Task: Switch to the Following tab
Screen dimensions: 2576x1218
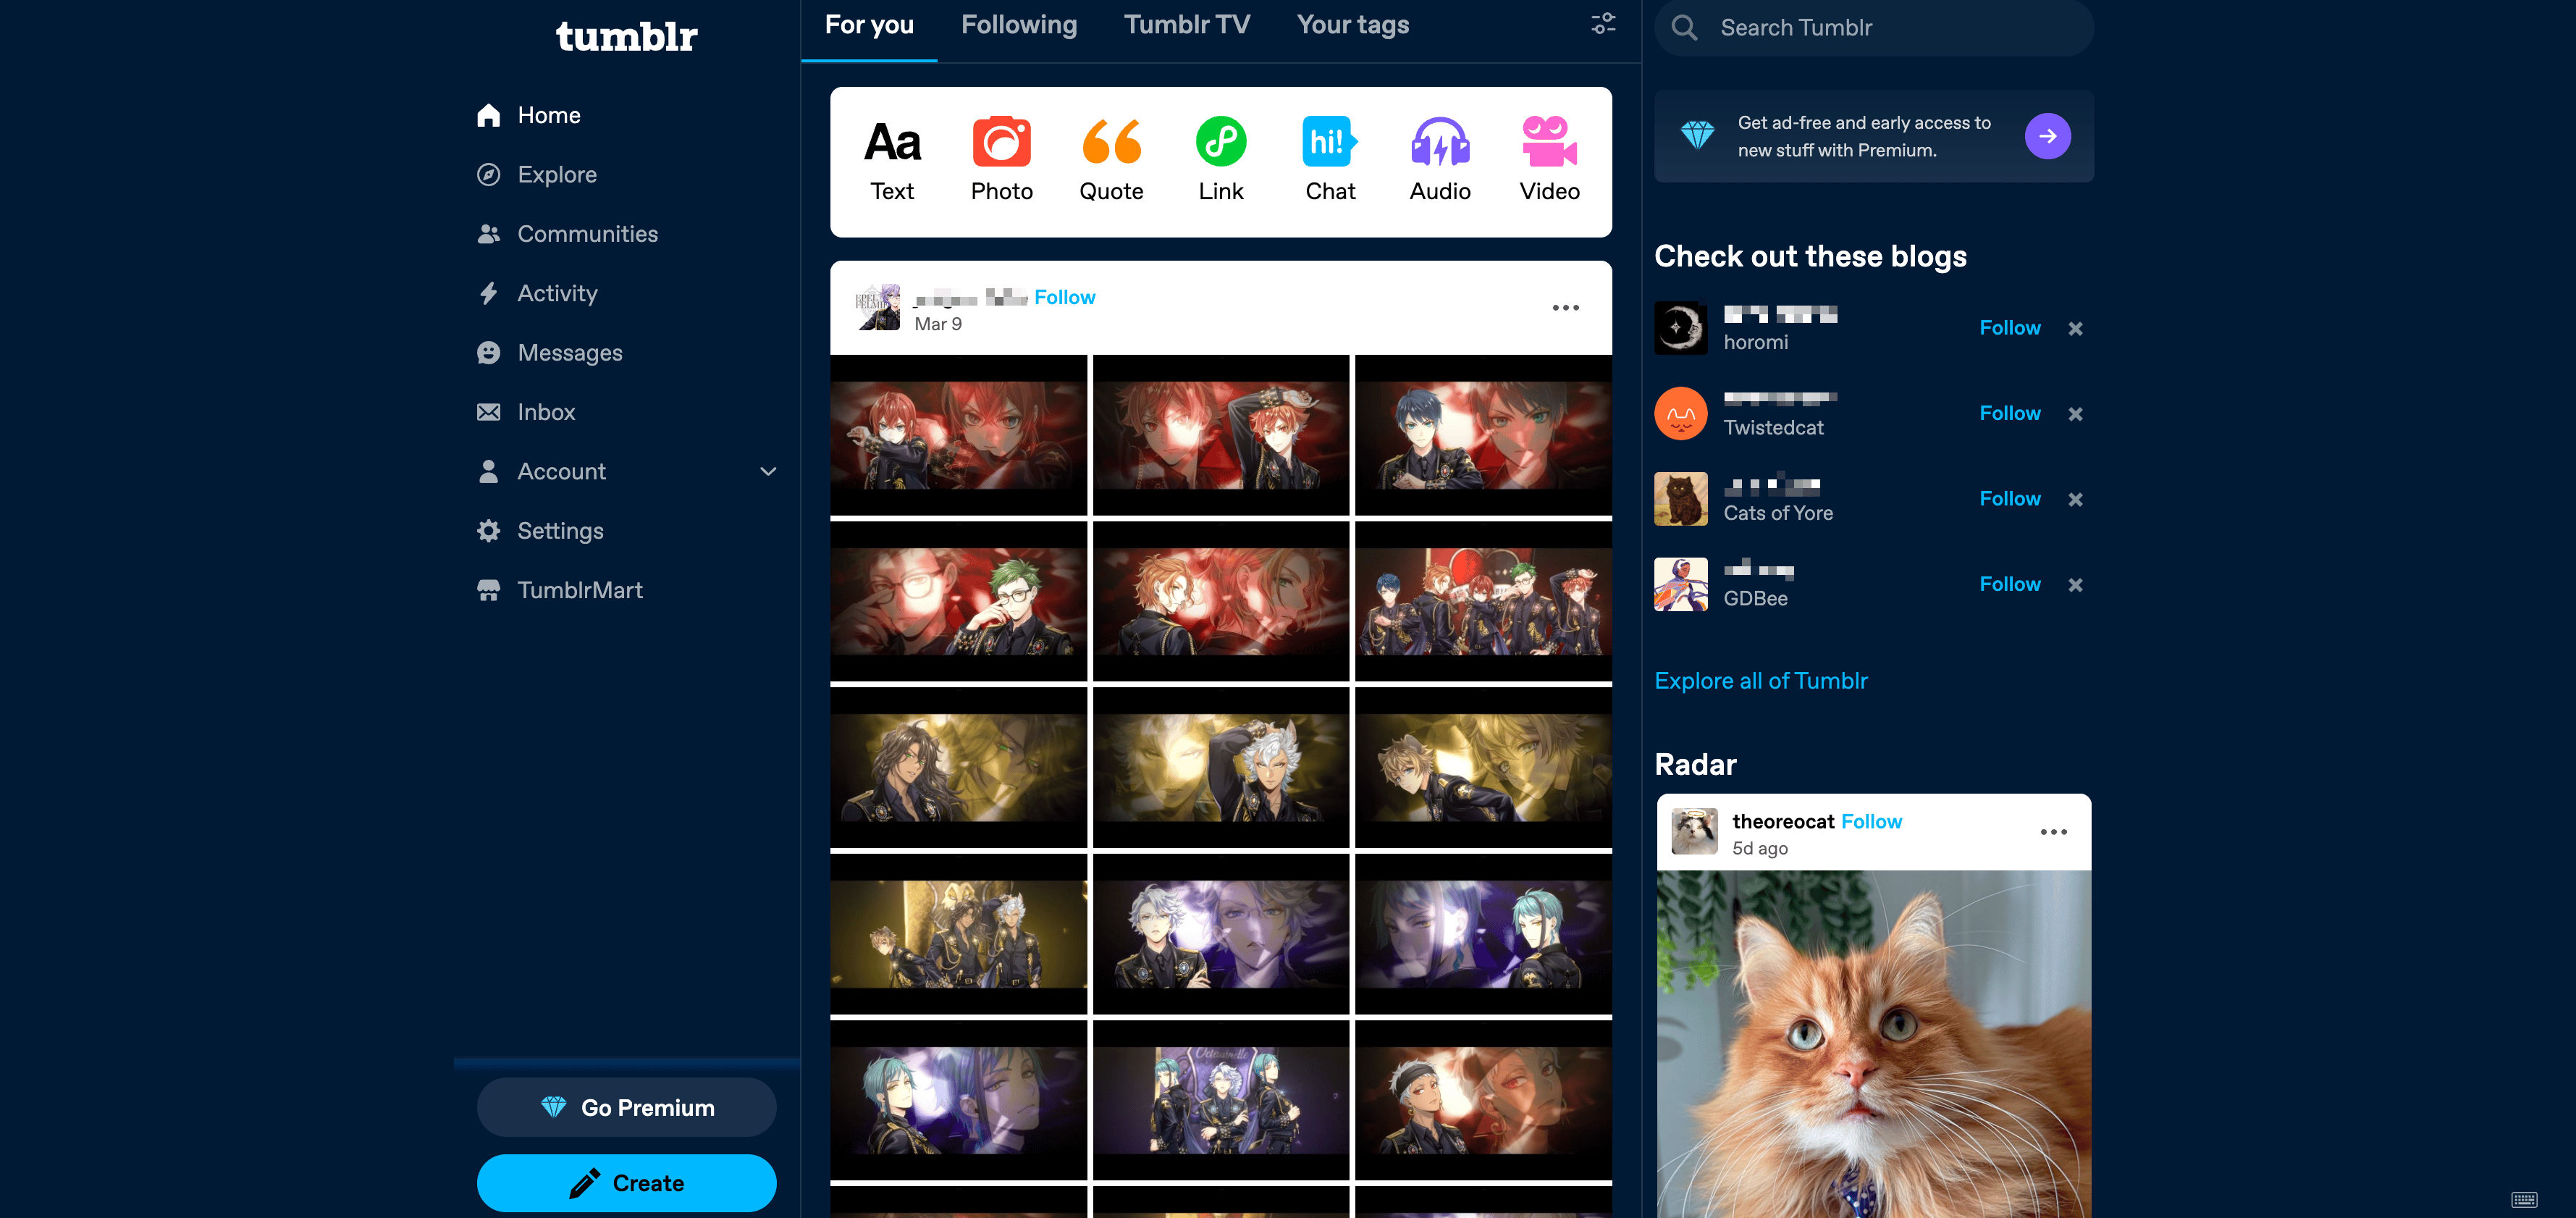Action: (x=1018, y=25)
